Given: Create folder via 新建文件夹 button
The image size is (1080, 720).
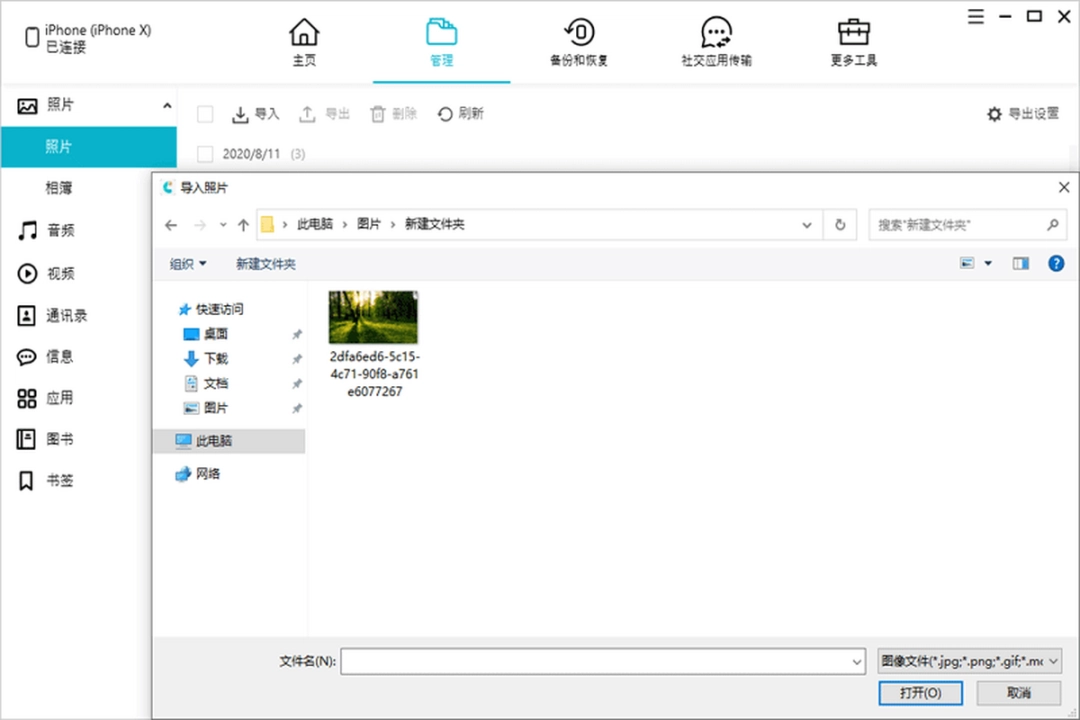Looking at the screenshot, I should click(x=265, y=263).
